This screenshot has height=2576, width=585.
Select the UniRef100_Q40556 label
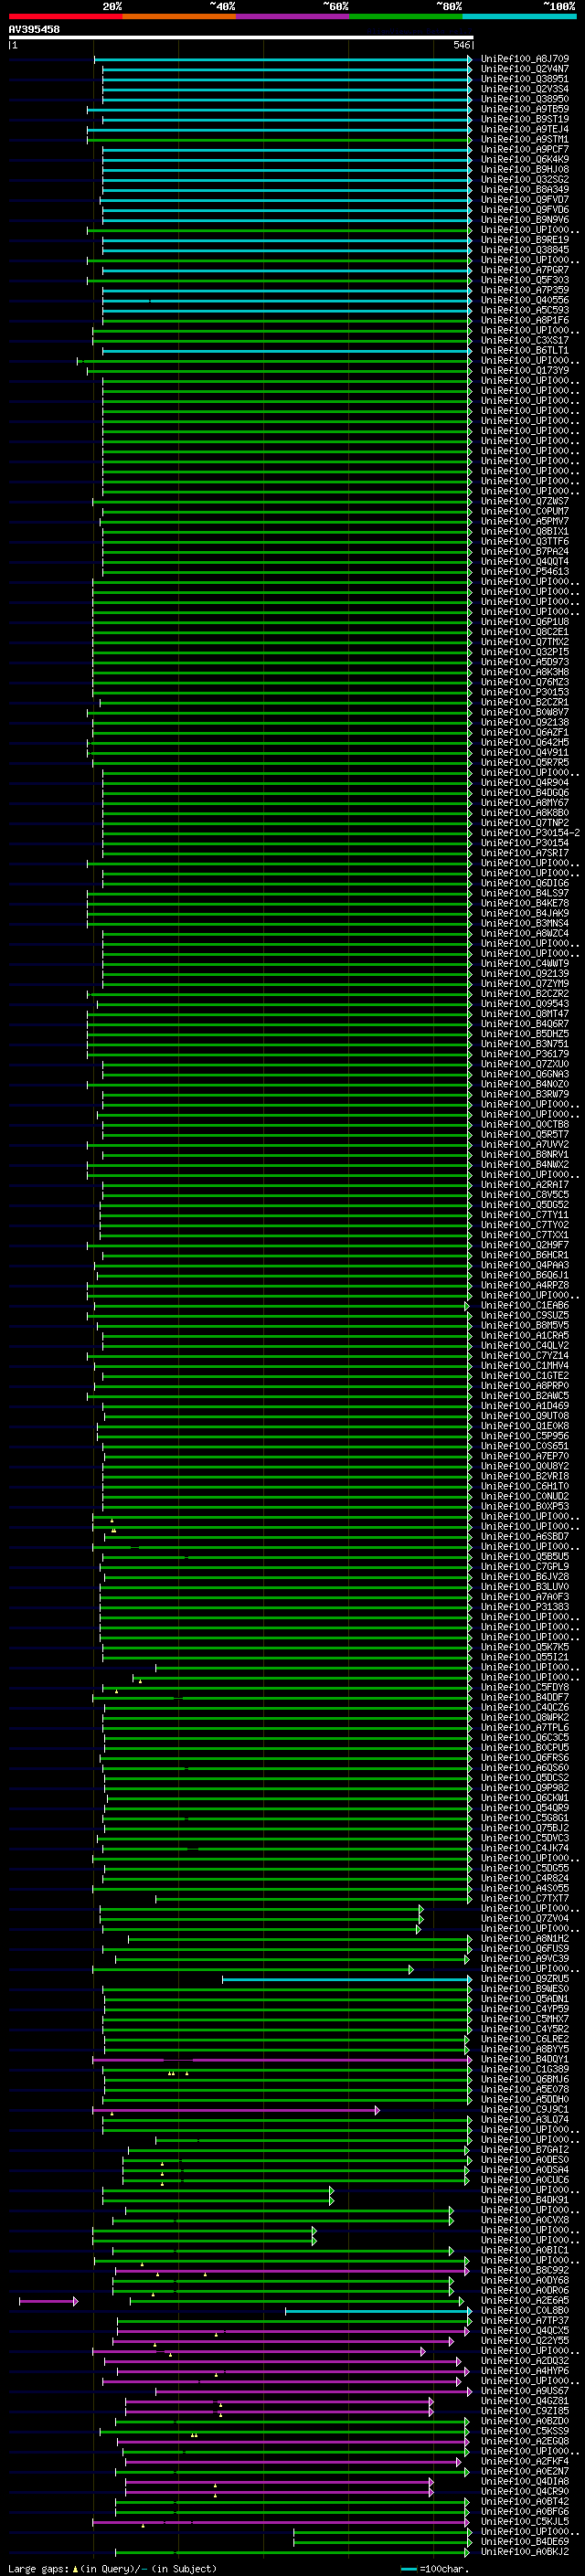pyautogui.click(x=524, y=300)
